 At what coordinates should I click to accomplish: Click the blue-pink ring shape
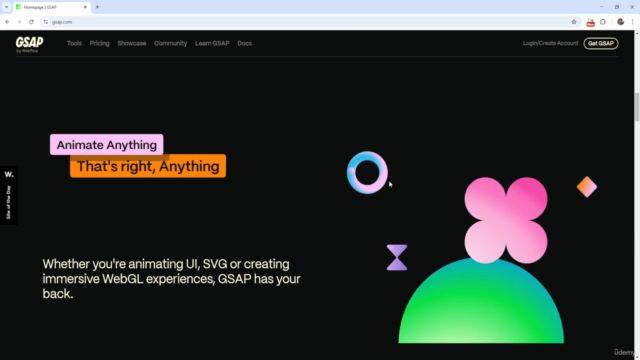pyautogui.click(x=367, y=173)
